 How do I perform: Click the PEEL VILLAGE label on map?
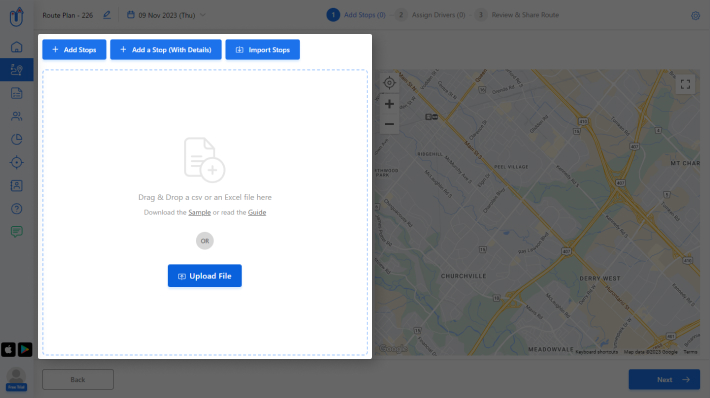pyautogui.click(x=511, y=167)
